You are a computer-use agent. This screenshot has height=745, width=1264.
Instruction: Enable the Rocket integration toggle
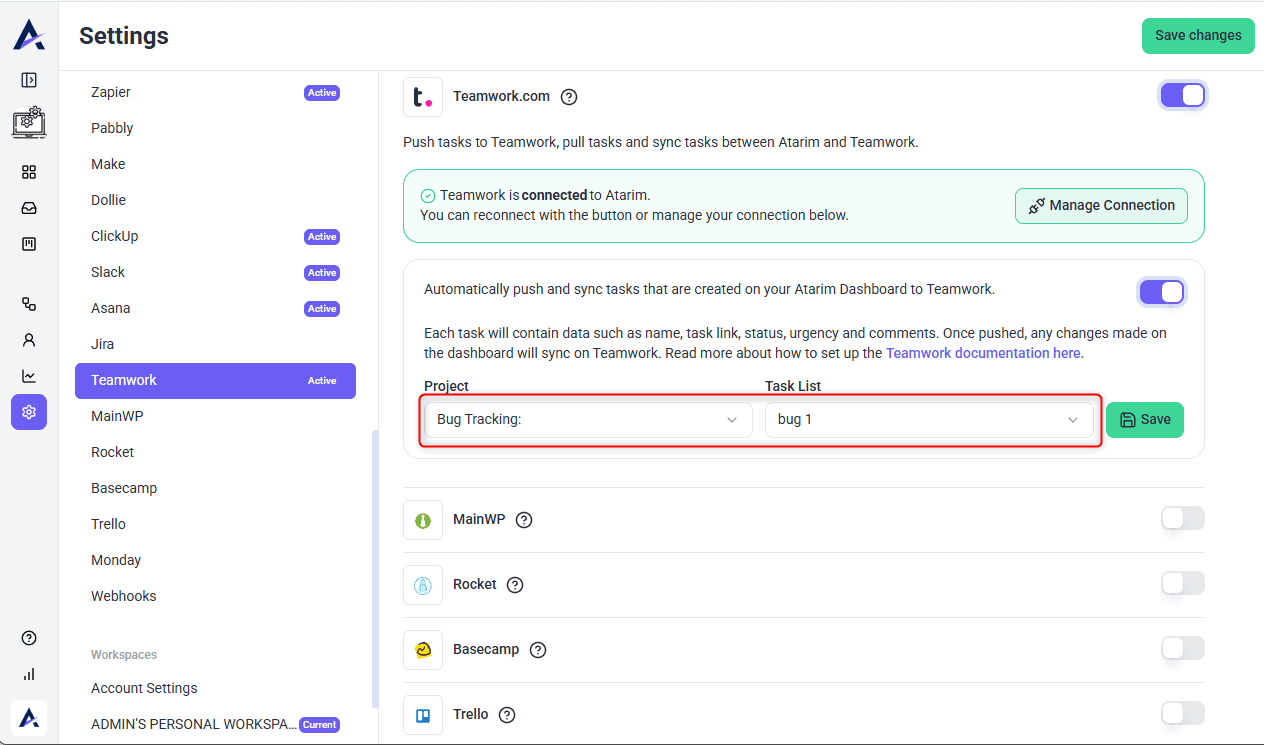tap(1183, 583)
